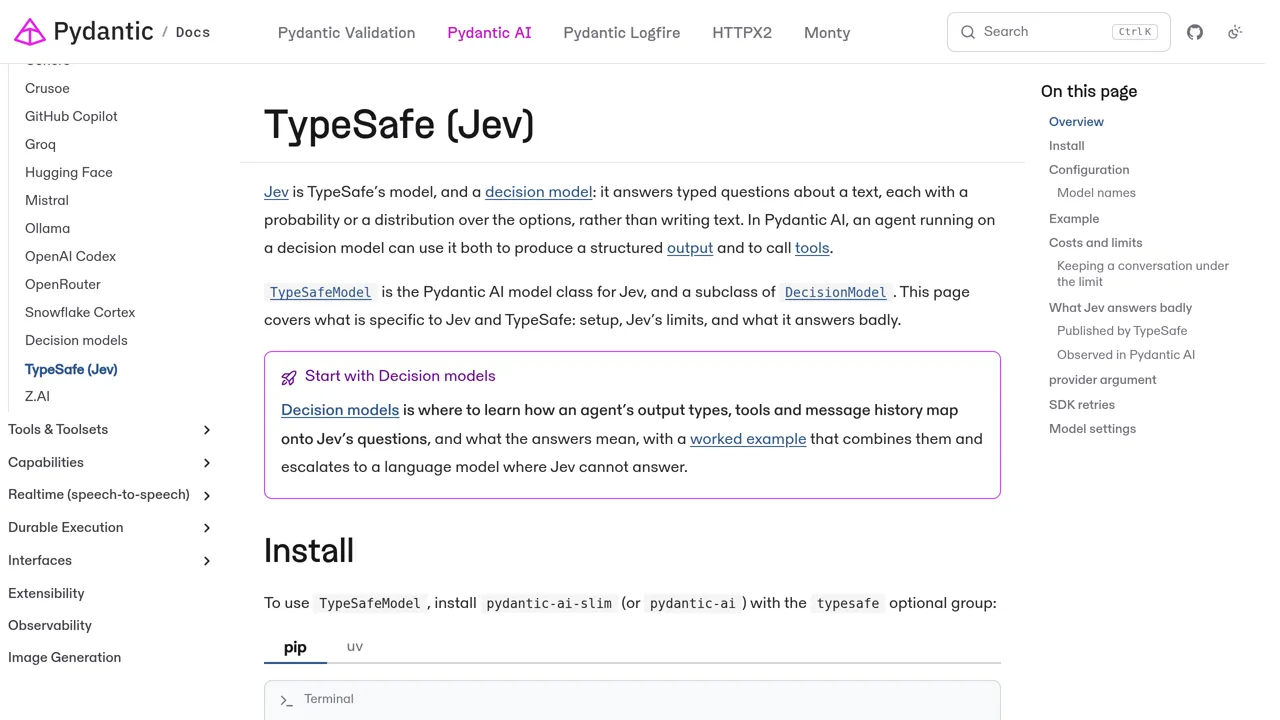This screenshot has height=720, width=1280.
Task: Select the pip install tab
Action: click(295, 647)
